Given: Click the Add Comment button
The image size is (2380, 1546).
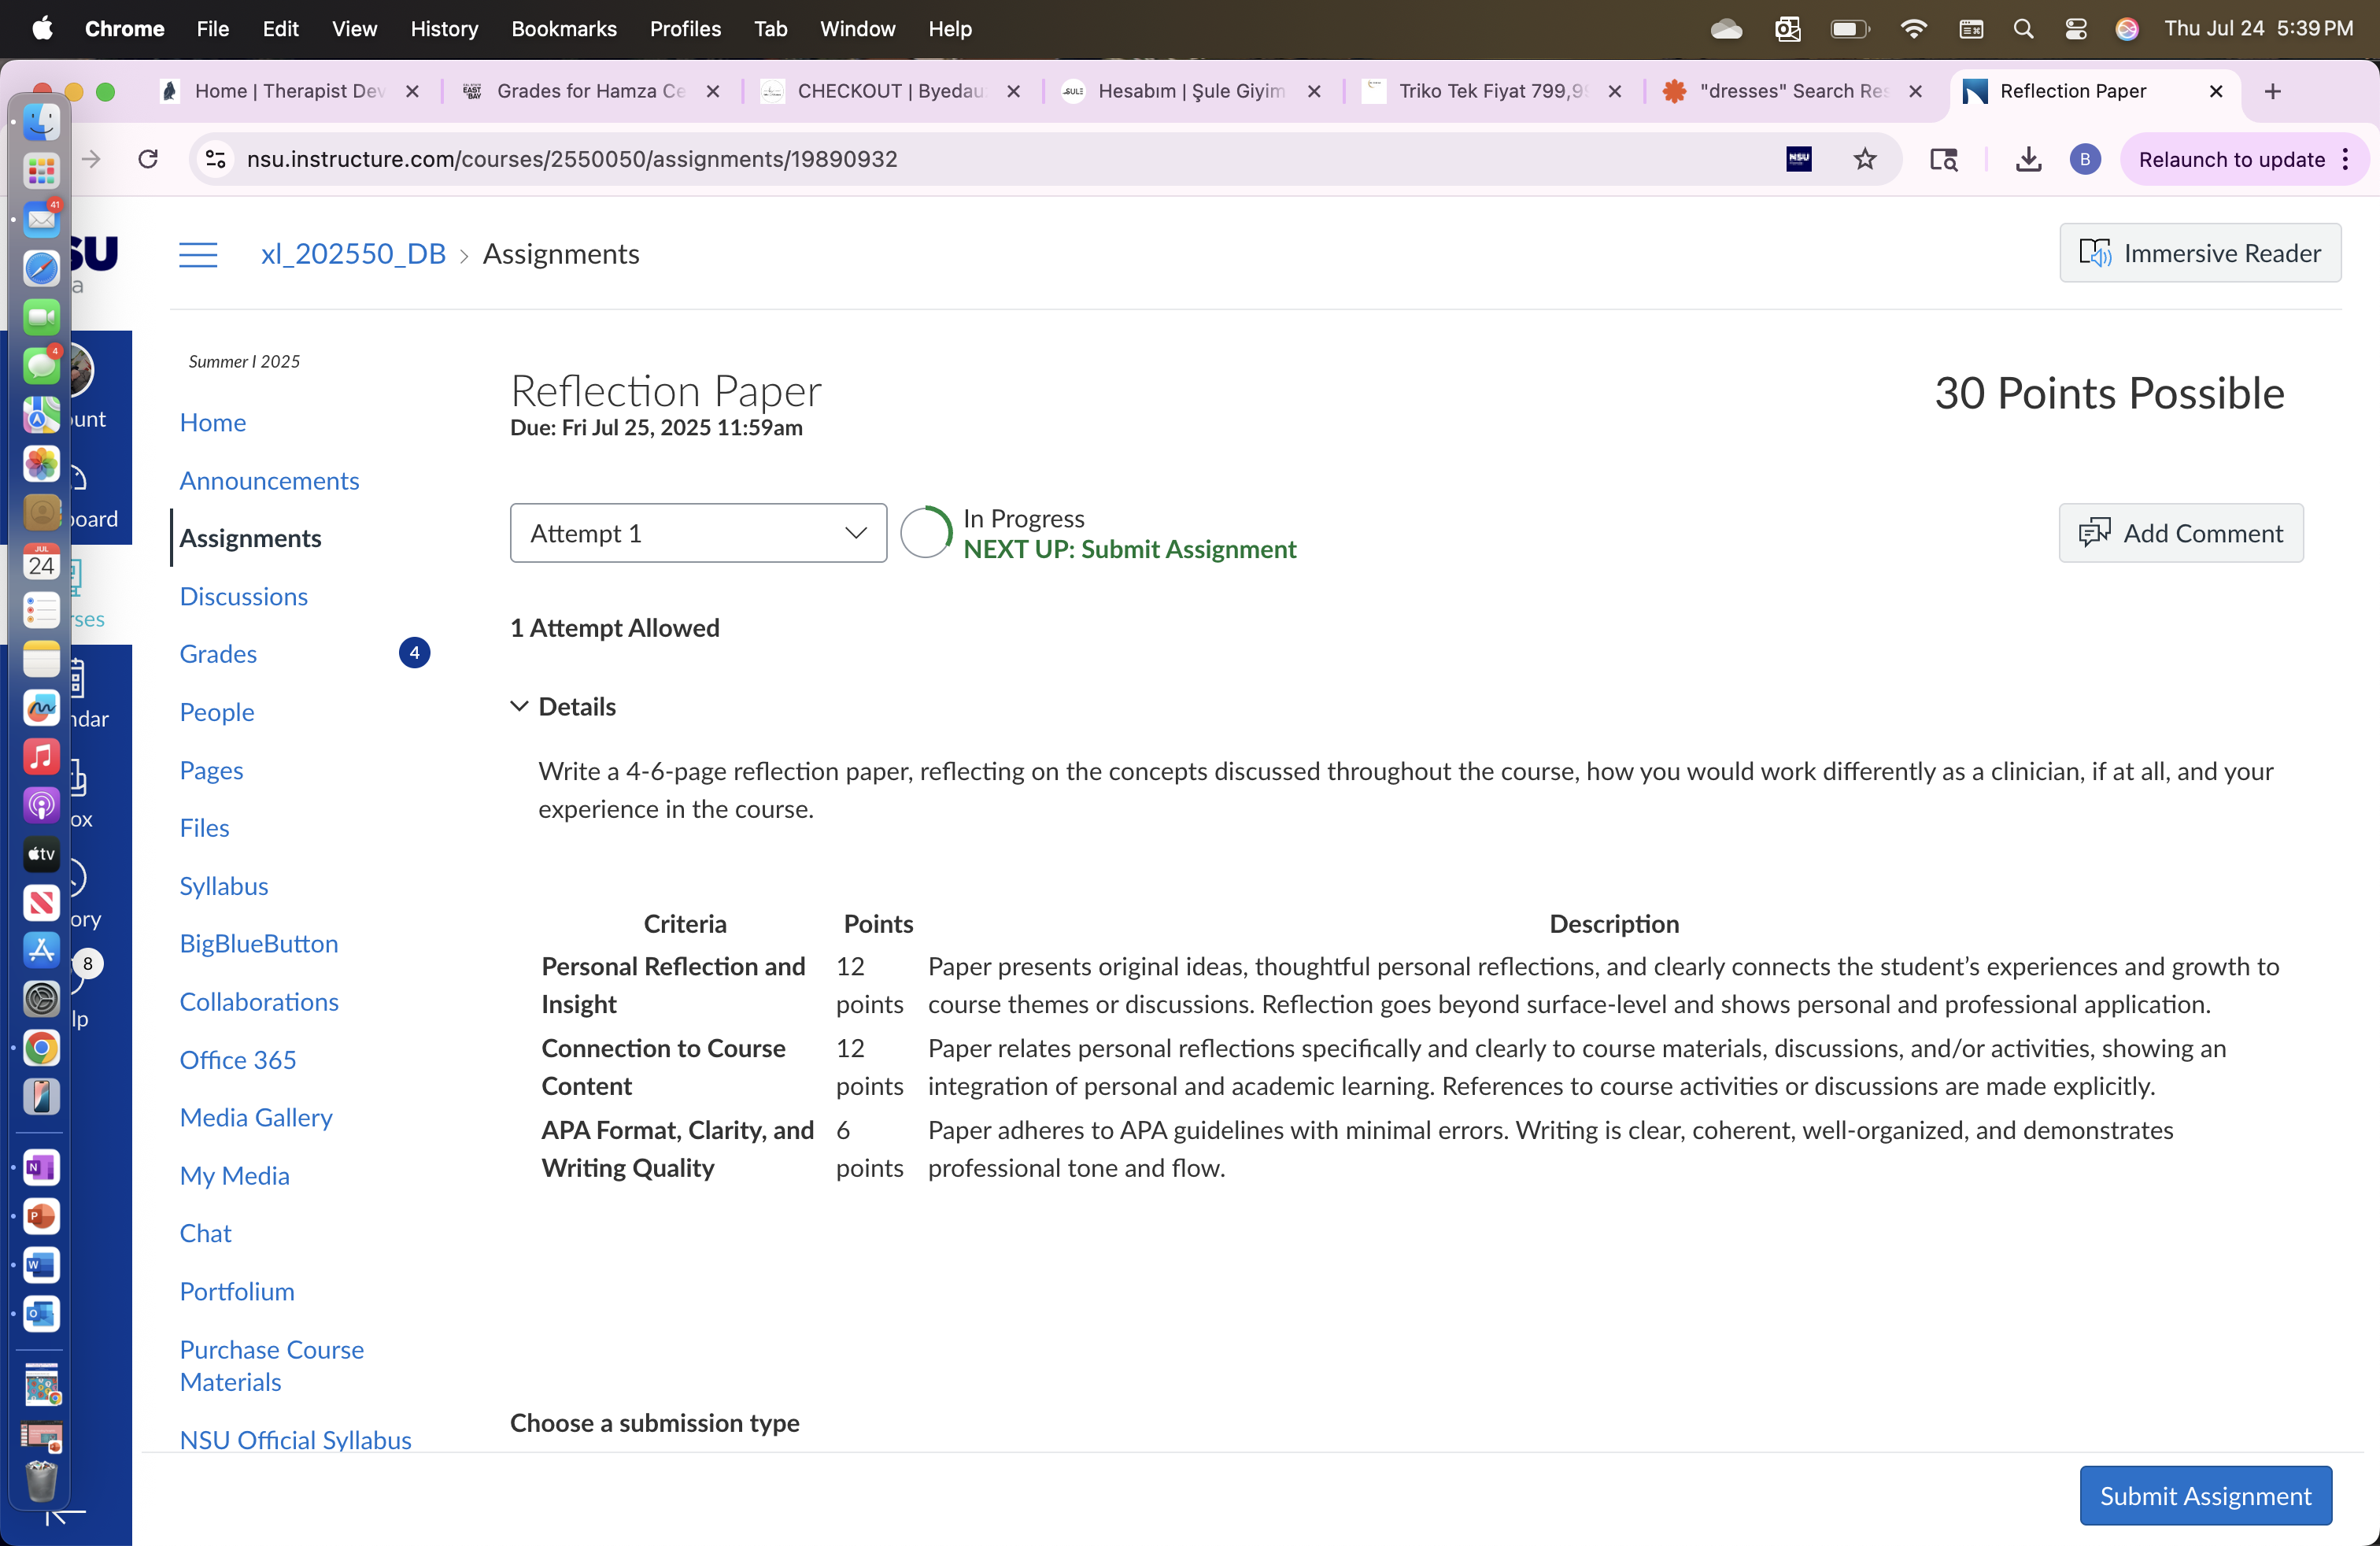Looking at the screenshot, I should pyautogui.click(x=2181, y=533).
